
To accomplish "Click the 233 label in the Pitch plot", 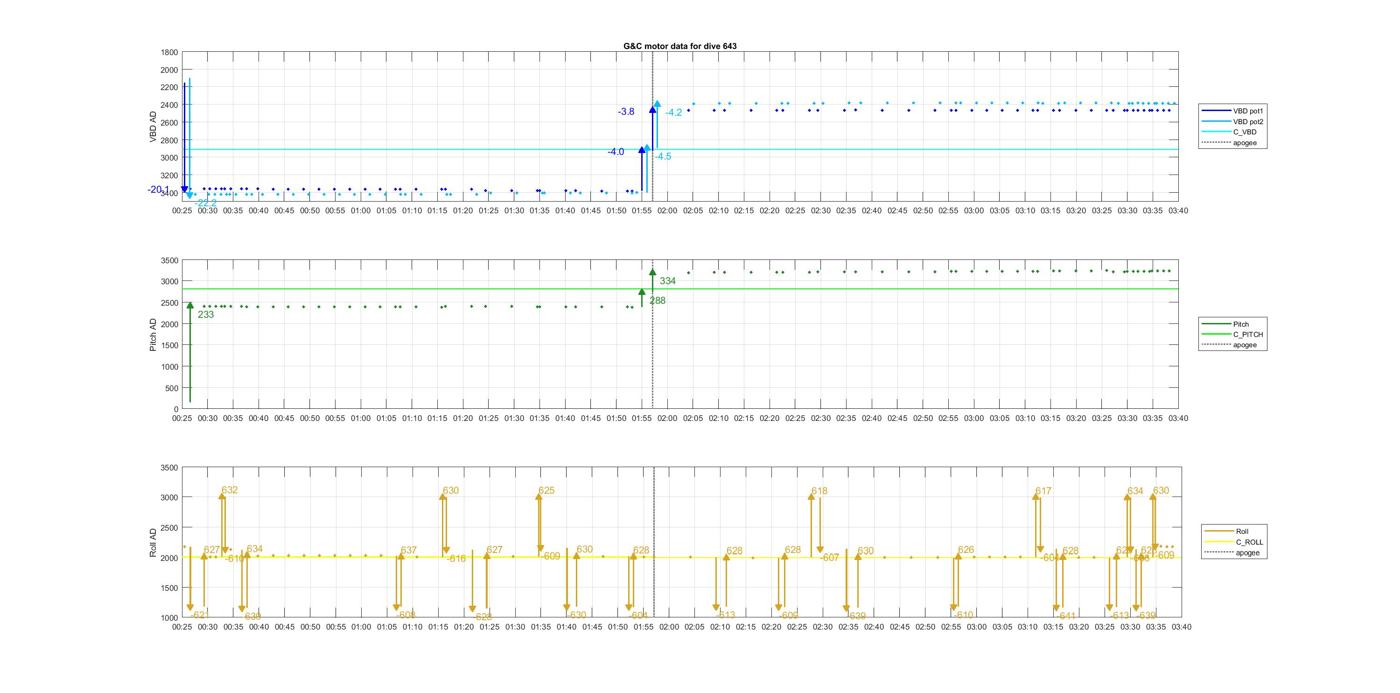I will click(205, 315).
